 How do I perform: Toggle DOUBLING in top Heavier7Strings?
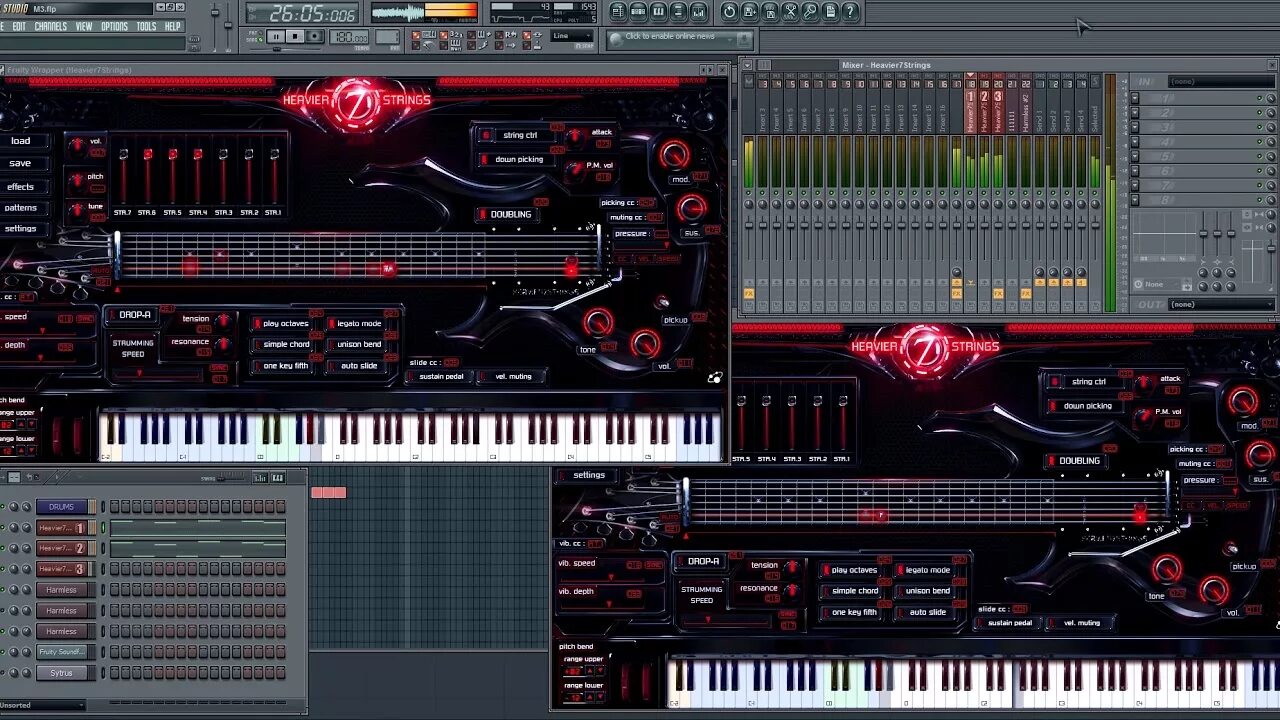click(x=505, y=214)
